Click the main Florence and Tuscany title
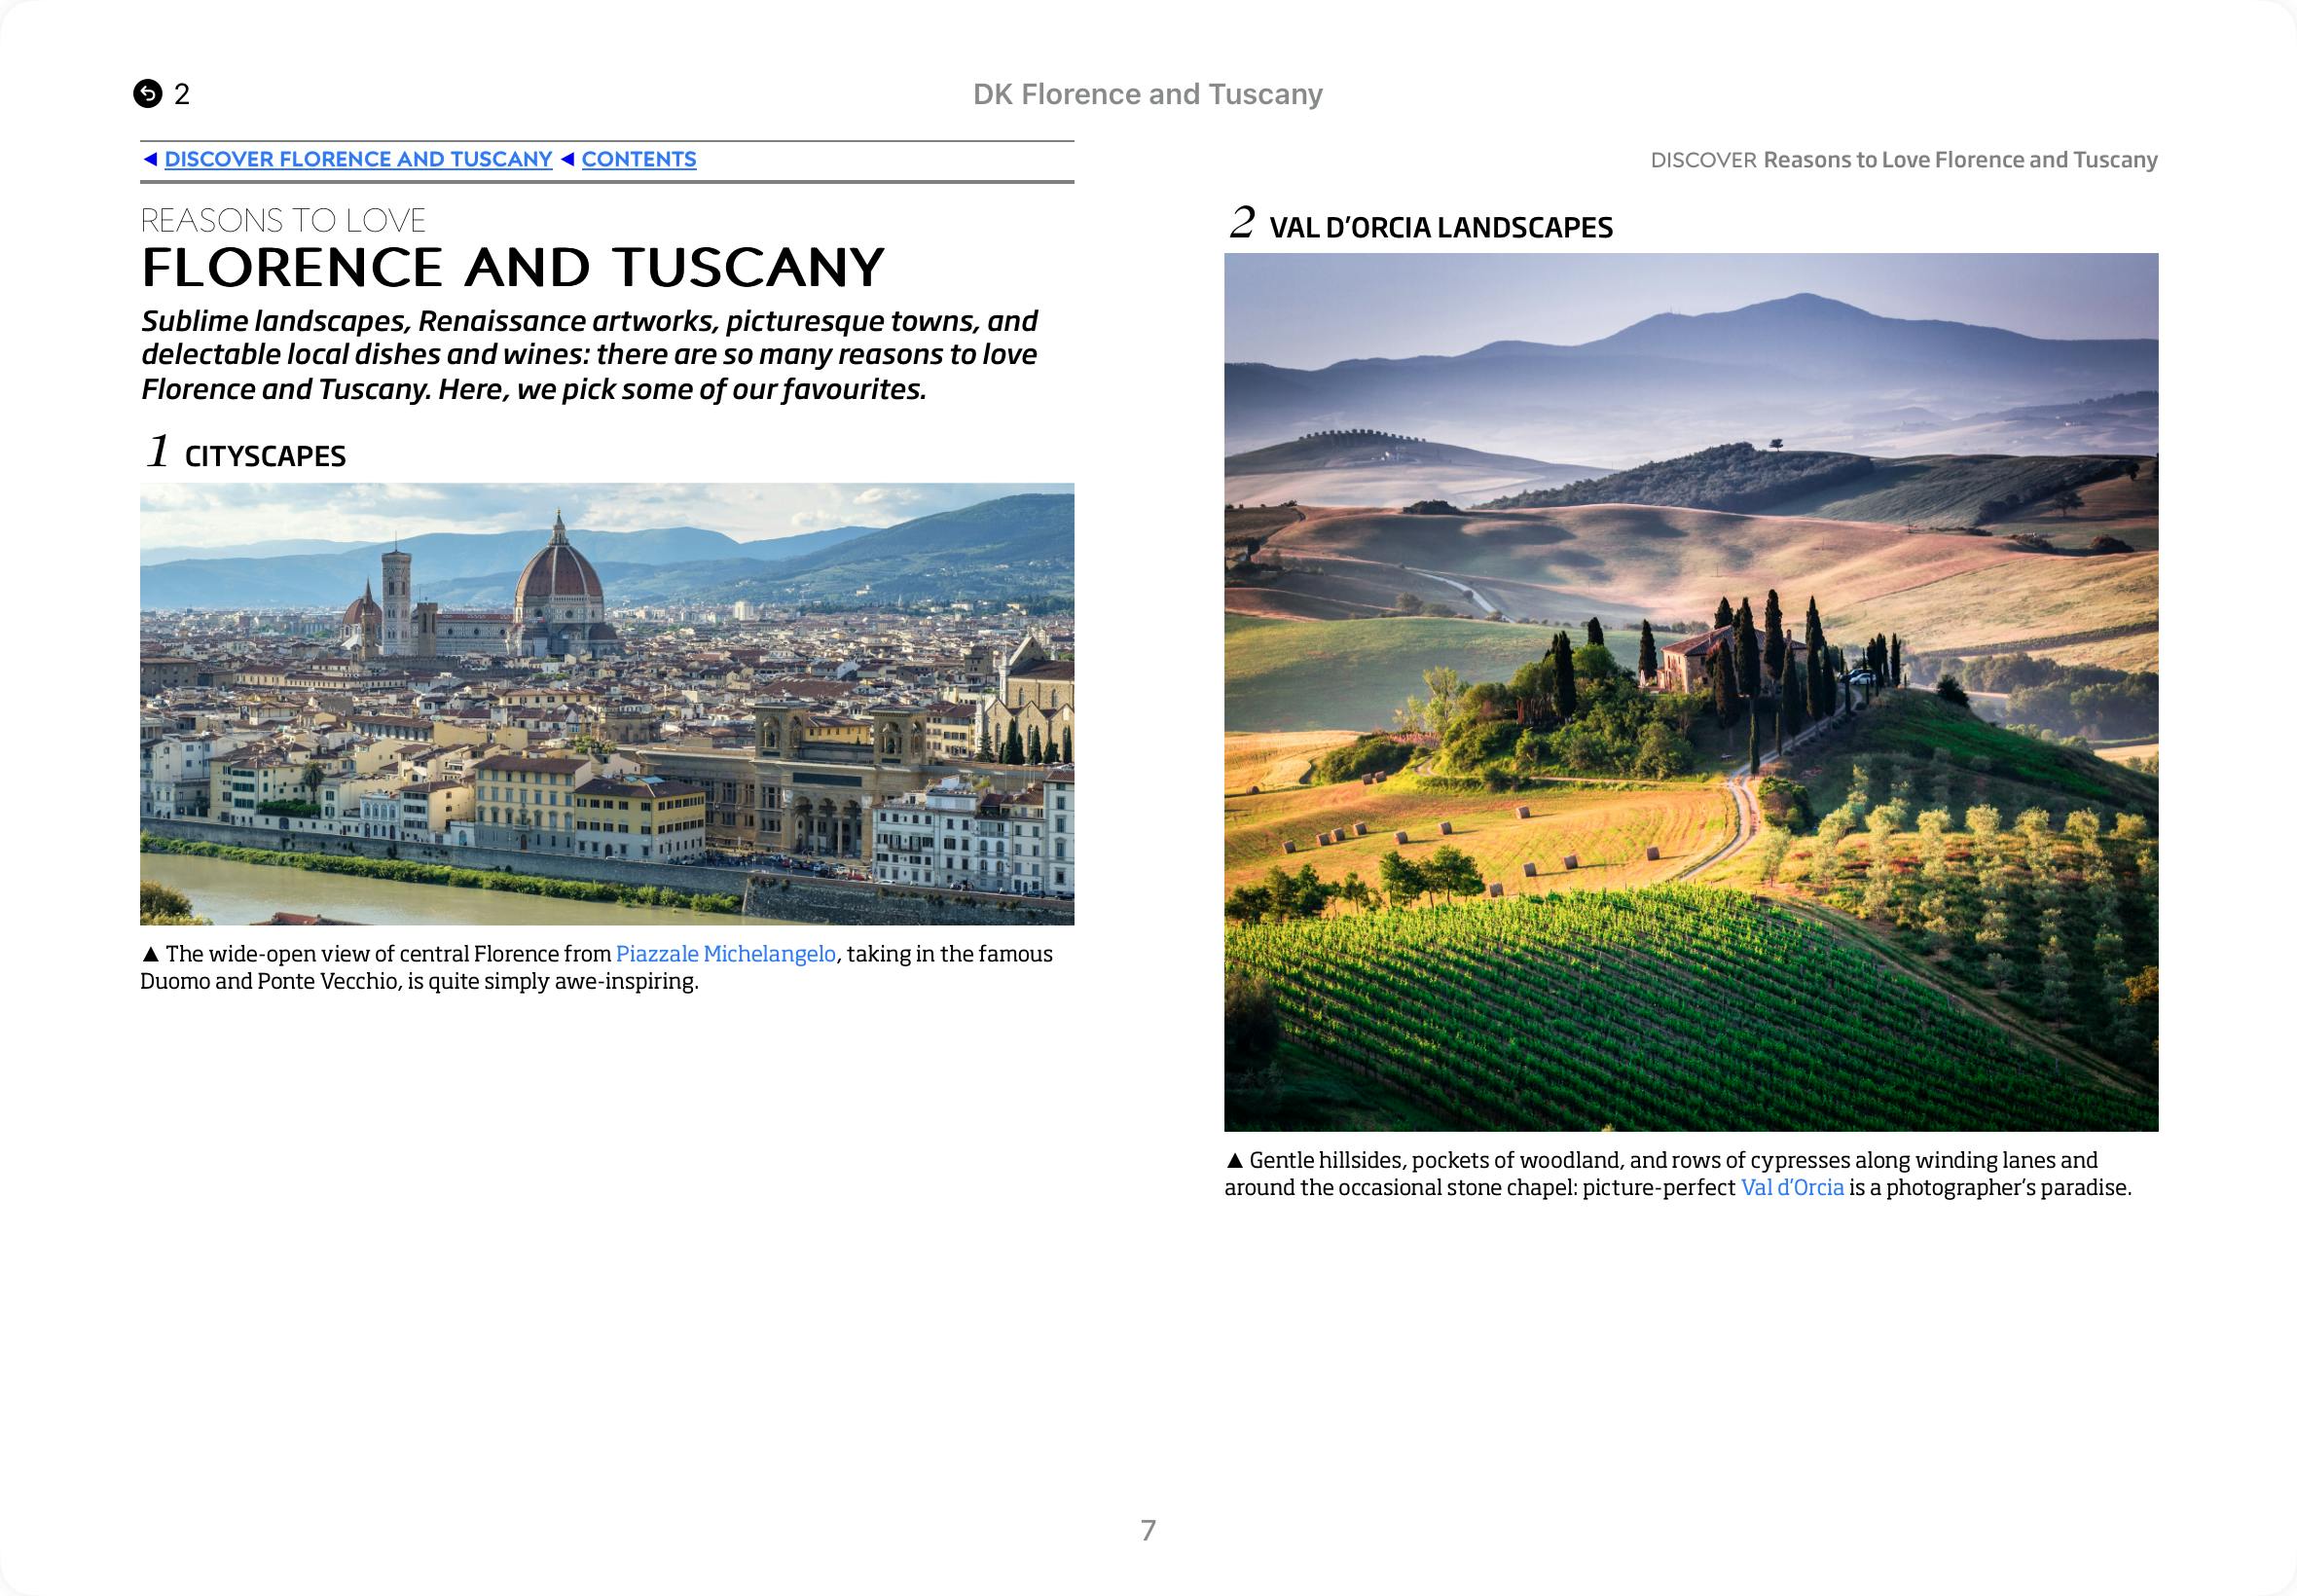 tap(512, 267)
